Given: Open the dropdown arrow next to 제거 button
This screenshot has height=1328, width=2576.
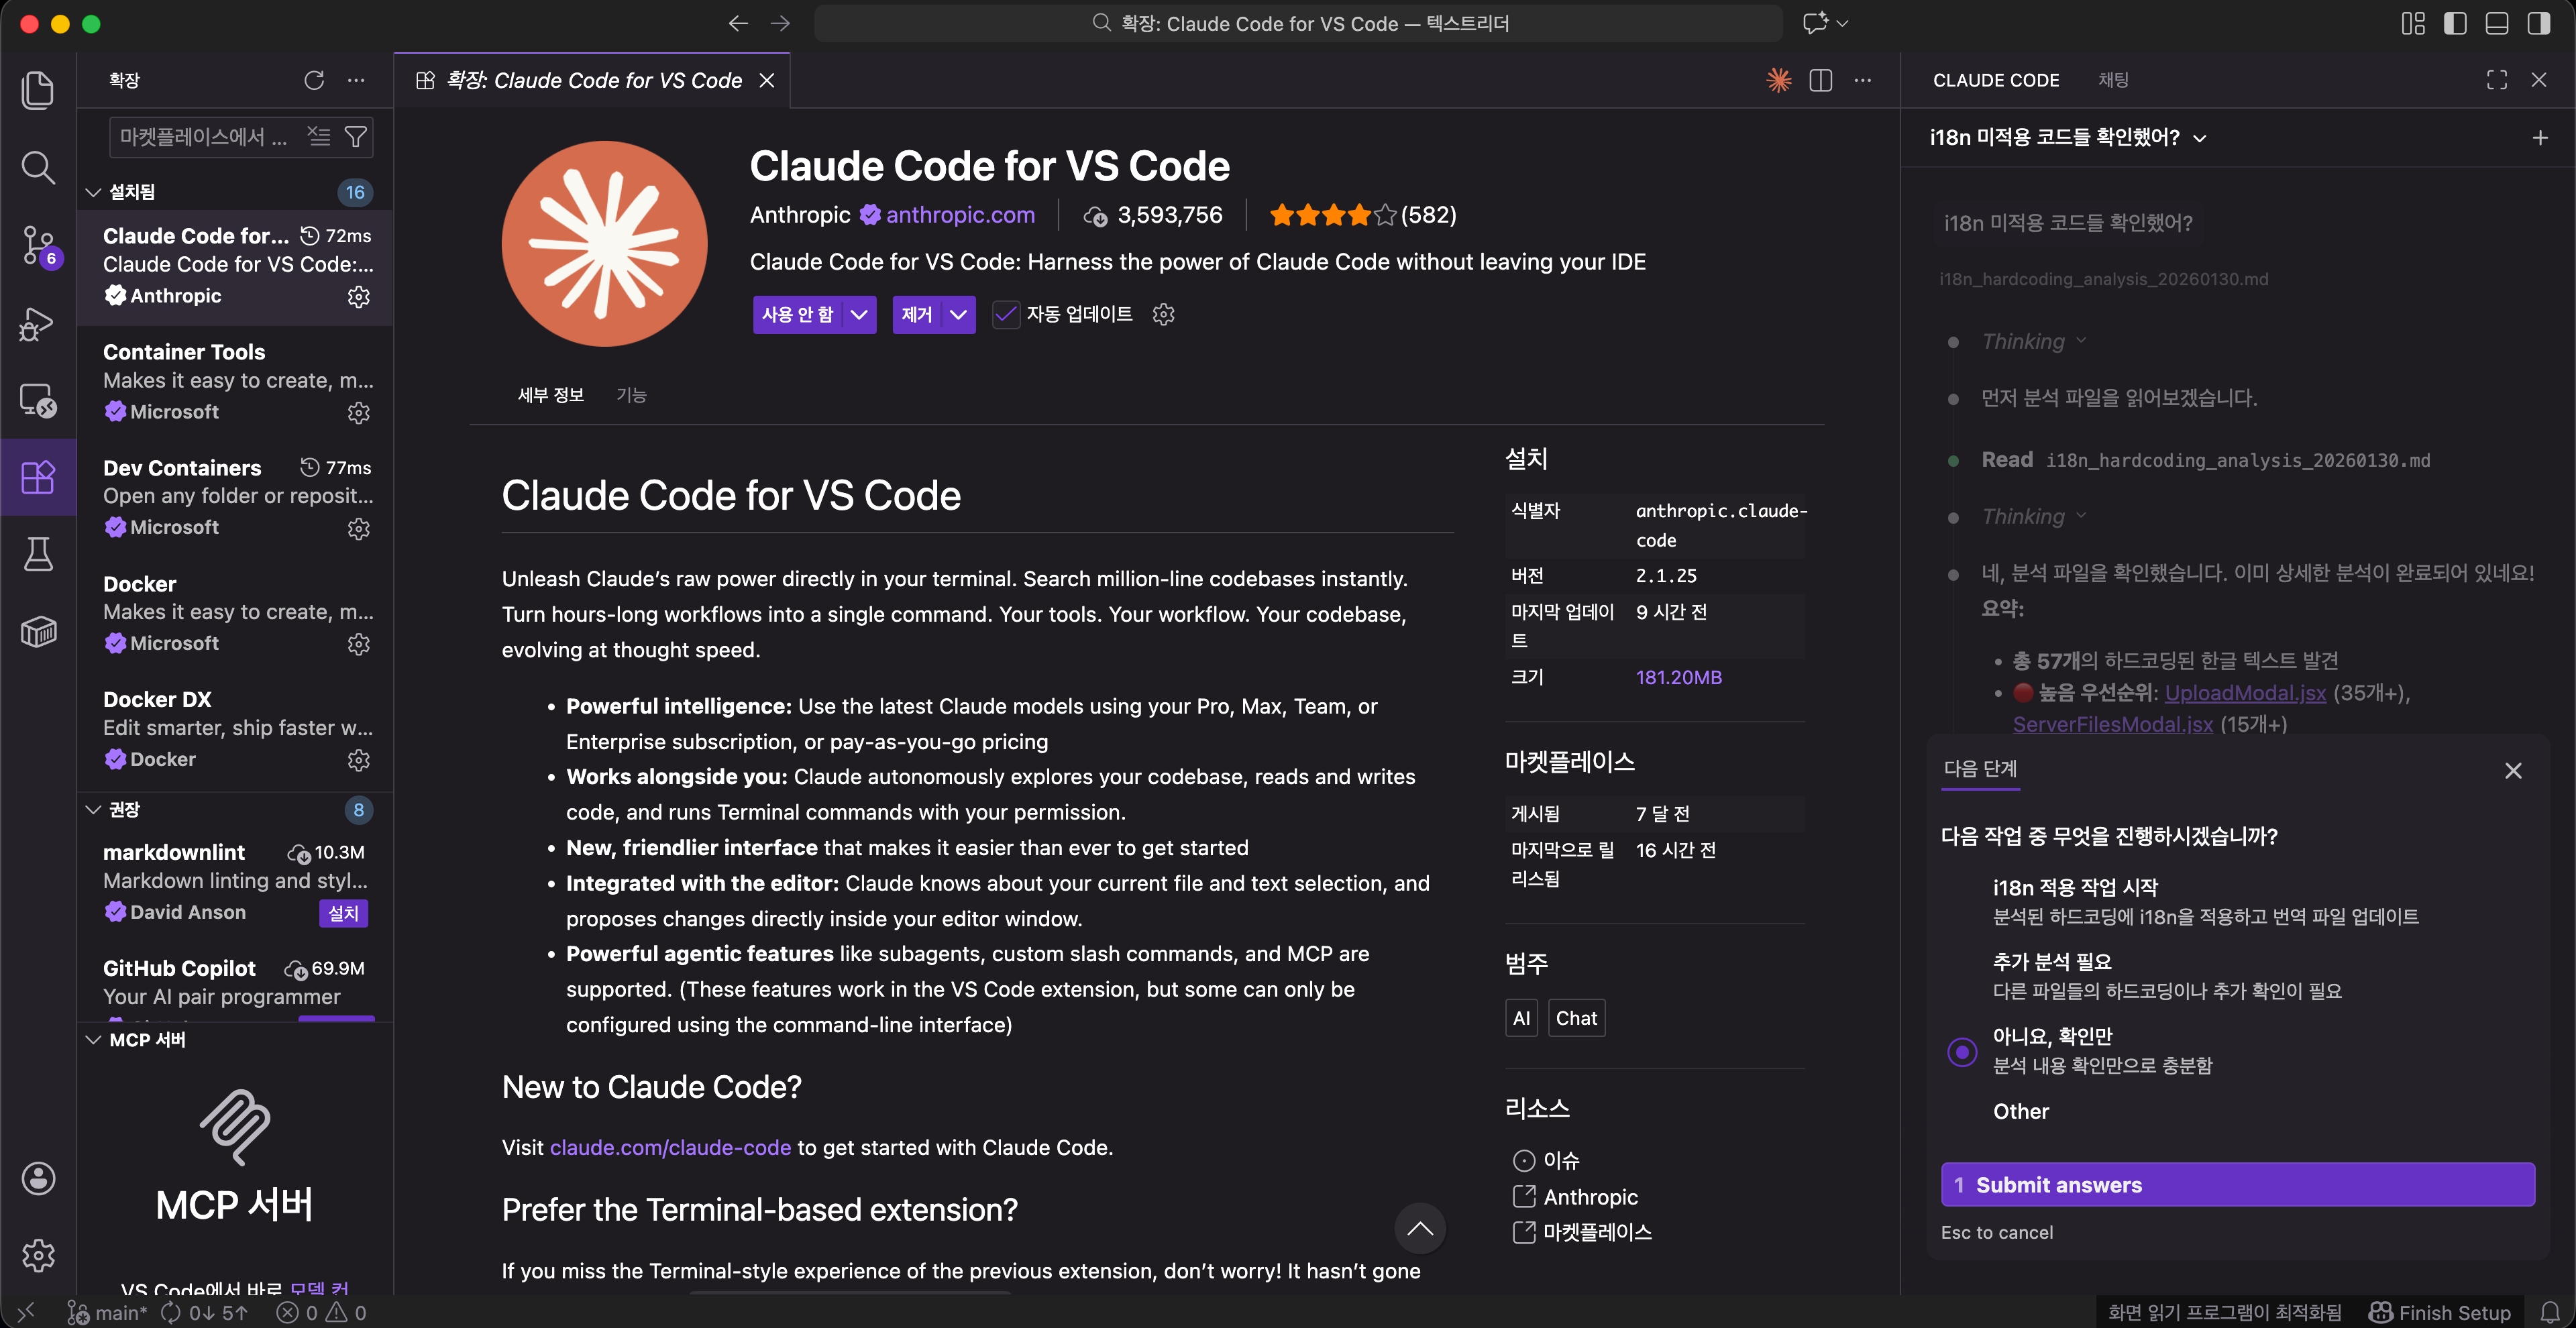Looking at the screenshot, I should [958, 314].
